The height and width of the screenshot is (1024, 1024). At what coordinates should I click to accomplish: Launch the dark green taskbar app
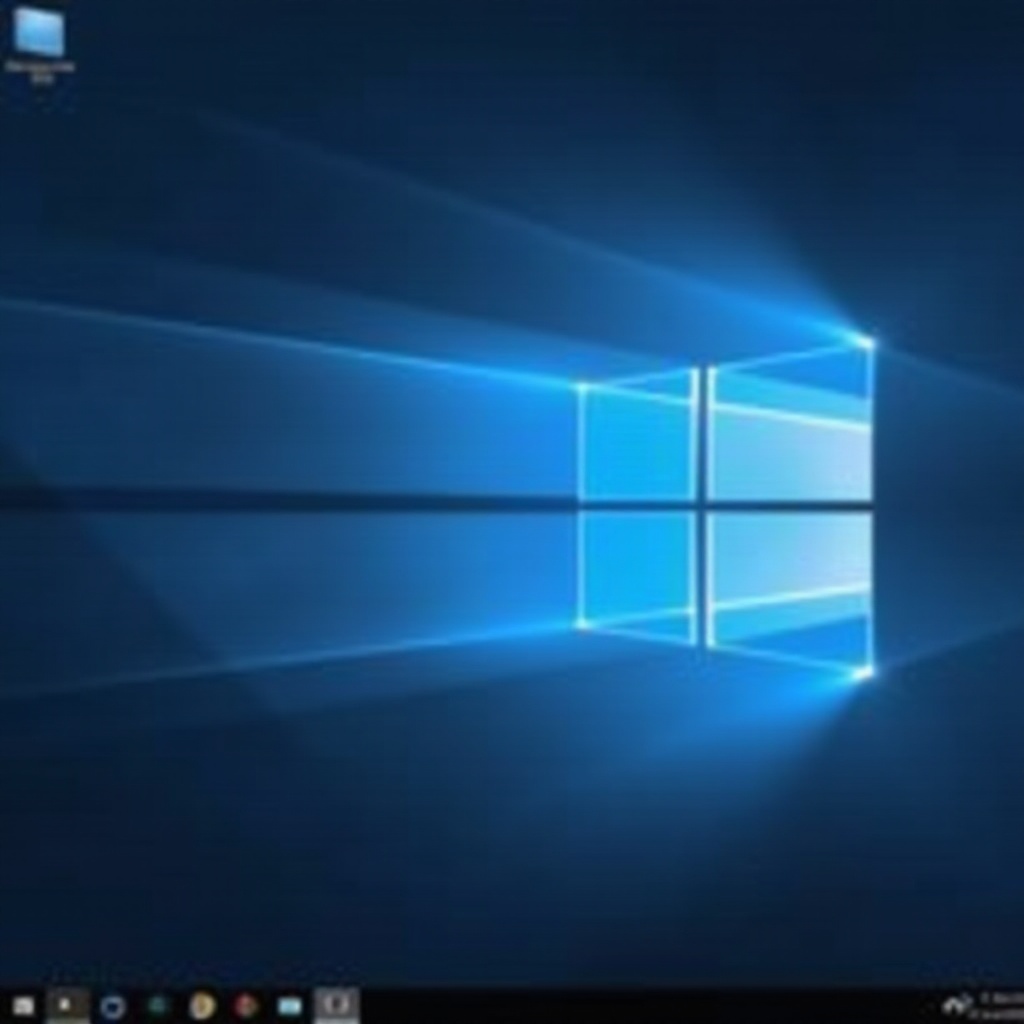coord(157,1006)
